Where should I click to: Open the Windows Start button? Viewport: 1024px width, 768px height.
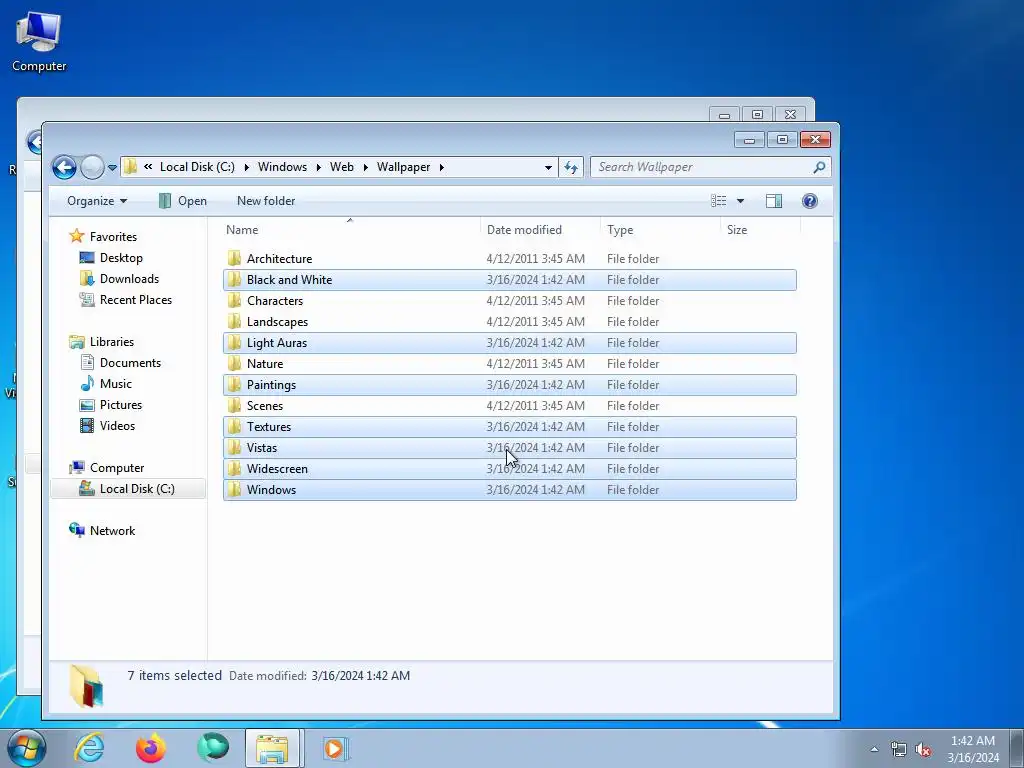pyautogui.click(x=27, y=748)
